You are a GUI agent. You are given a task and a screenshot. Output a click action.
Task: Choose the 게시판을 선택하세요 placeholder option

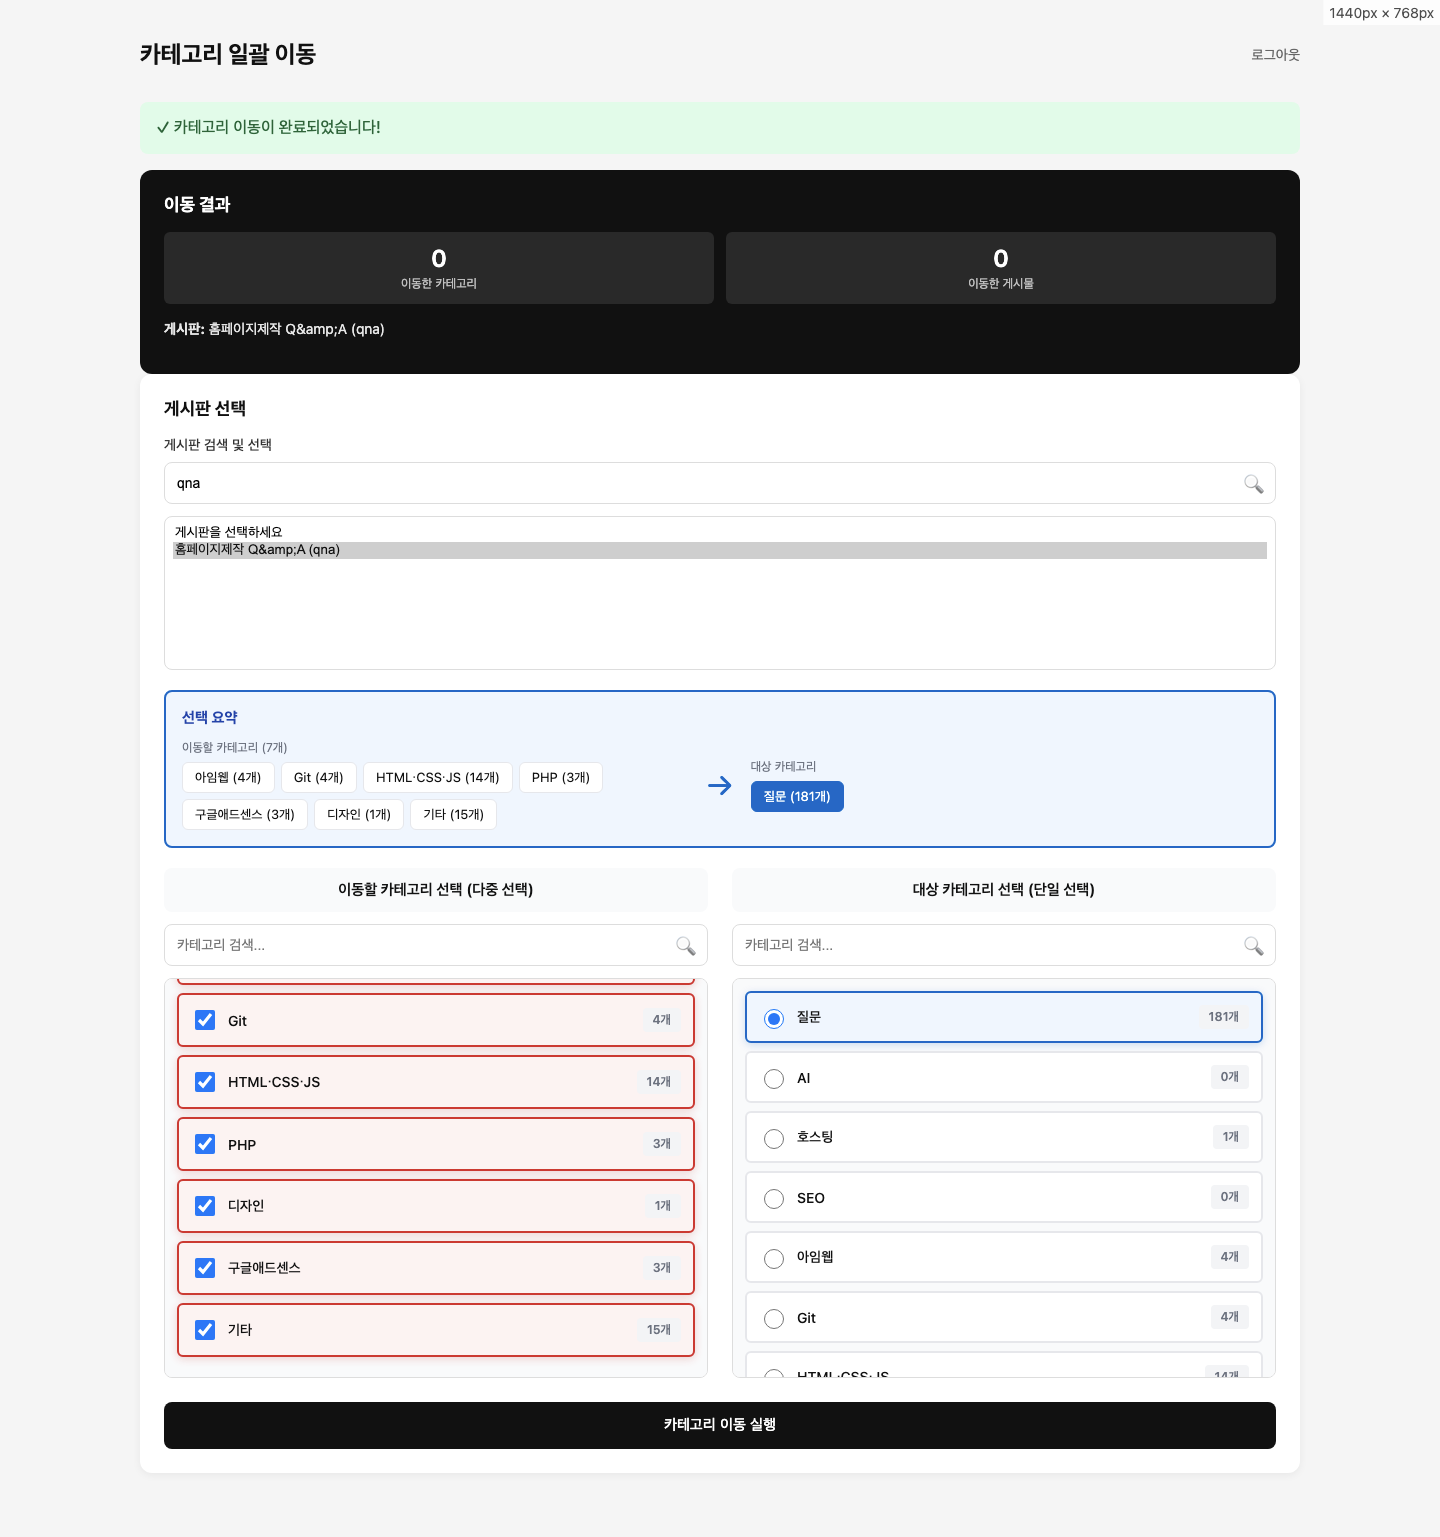(229, 532)
